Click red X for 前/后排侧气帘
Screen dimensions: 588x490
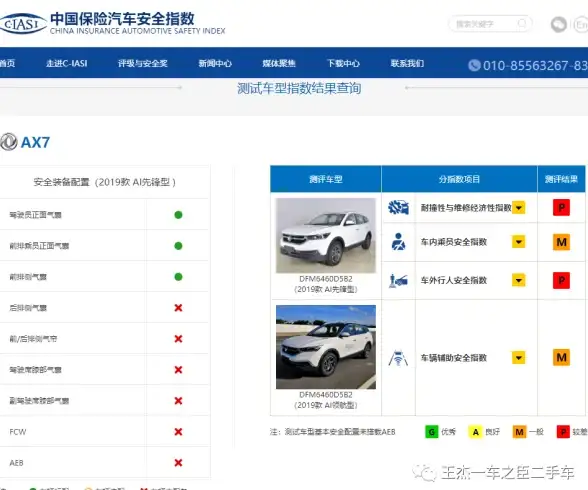click(x=178, y=339)
